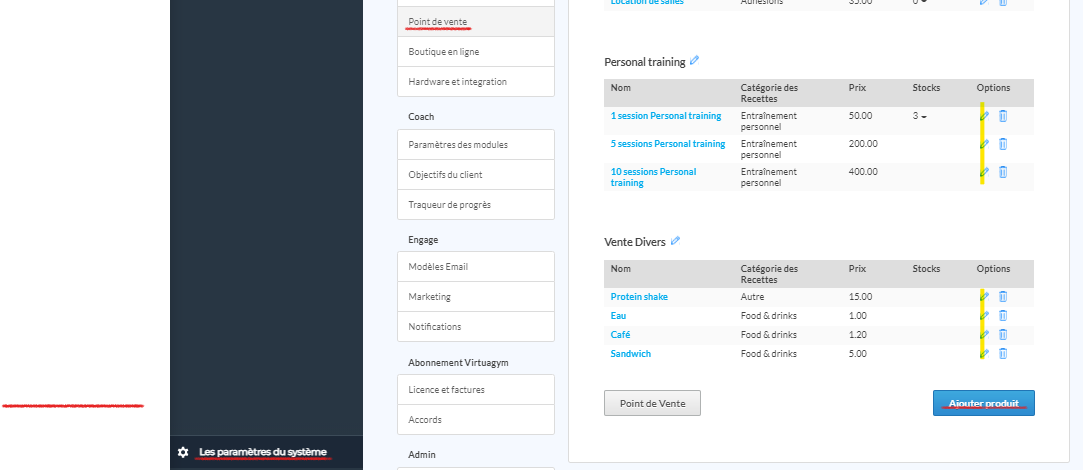Edit the Eau product
The width and height of the screenshot is (1083, 470).
[985, 316]
